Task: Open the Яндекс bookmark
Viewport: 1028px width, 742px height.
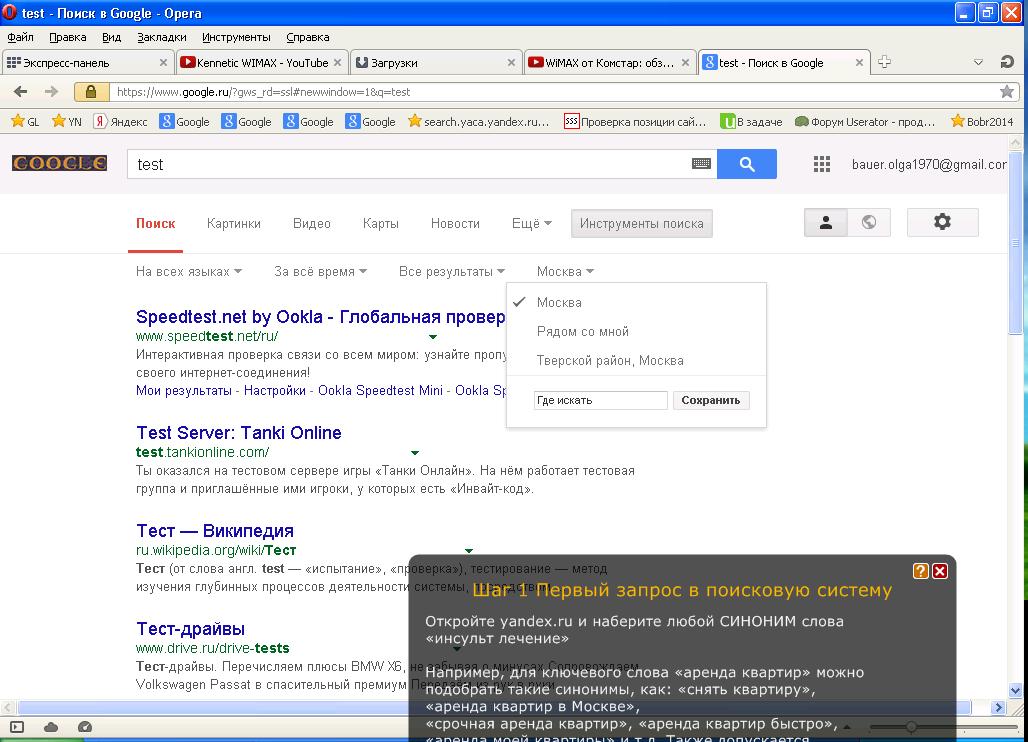Action: (121, 121)
